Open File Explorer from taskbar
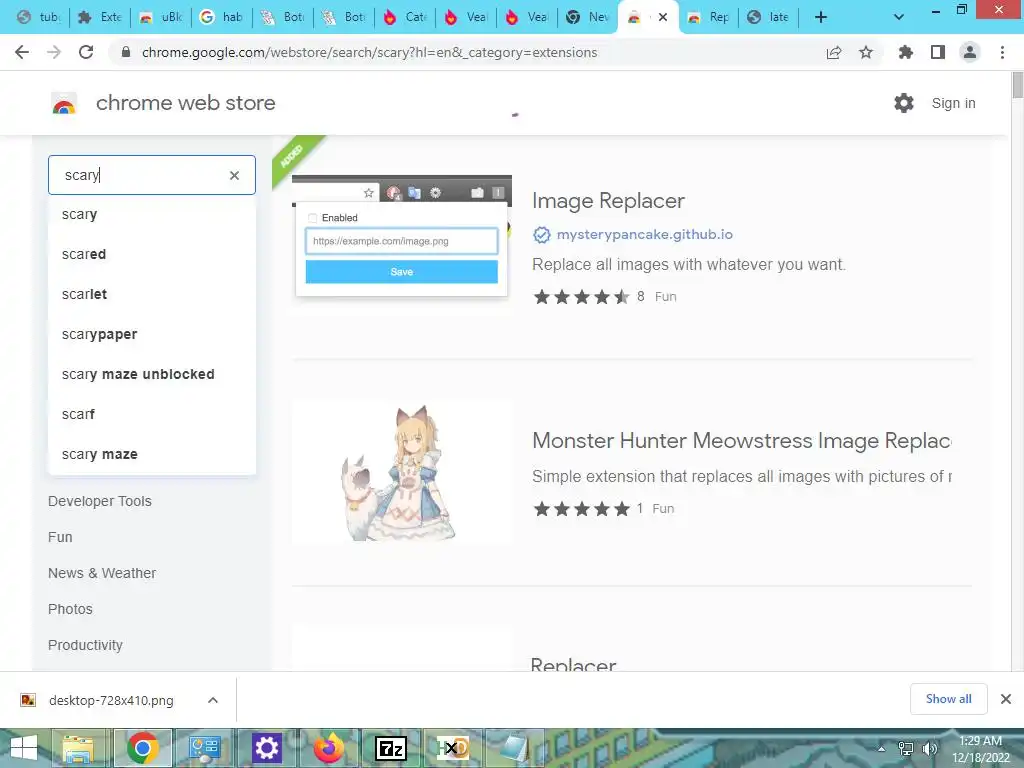The image size is (1024, 768). point(78,748)
